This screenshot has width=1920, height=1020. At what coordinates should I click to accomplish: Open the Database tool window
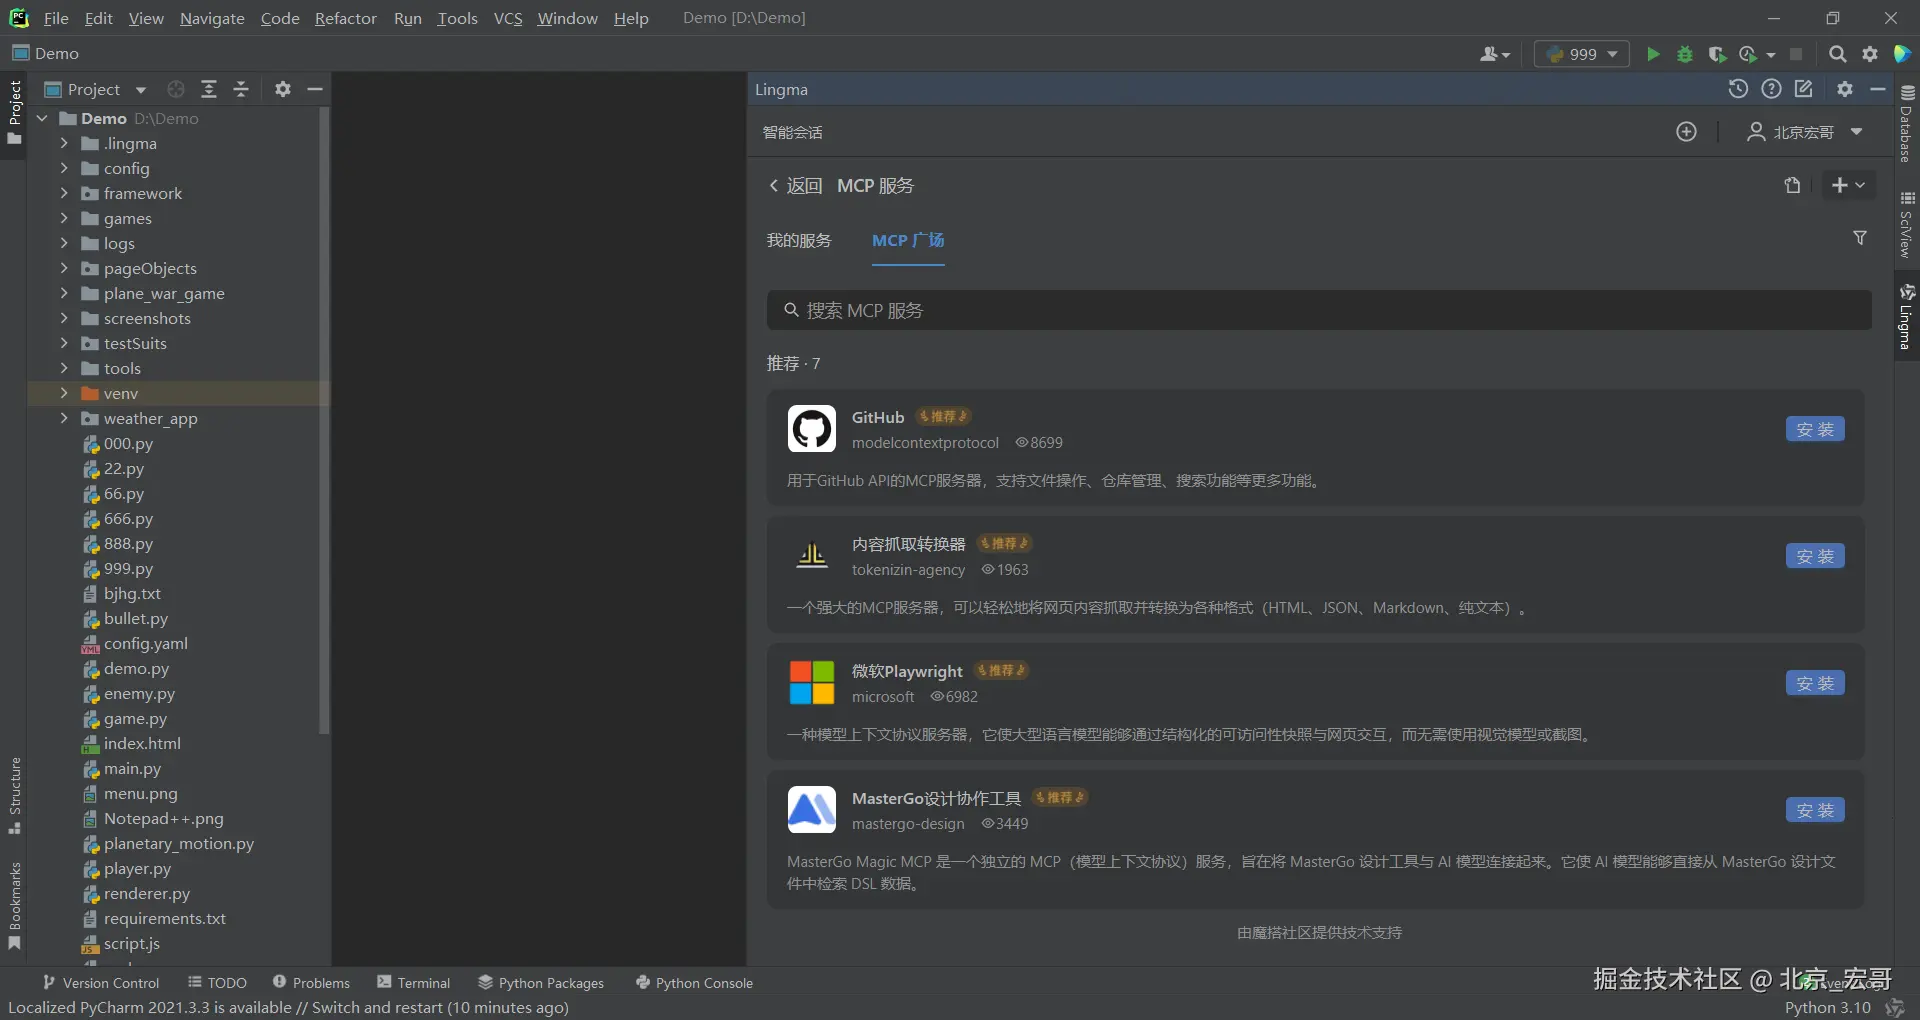(x=1907, y=124)
